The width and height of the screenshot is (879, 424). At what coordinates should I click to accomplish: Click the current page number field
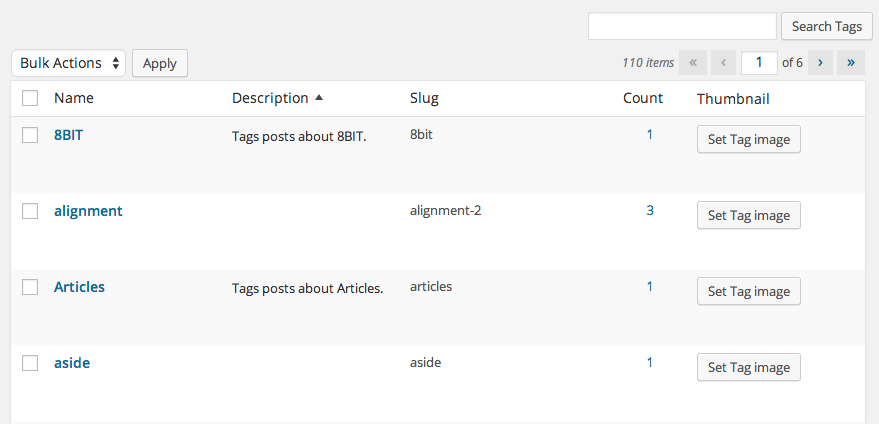[x=759, y=63]
